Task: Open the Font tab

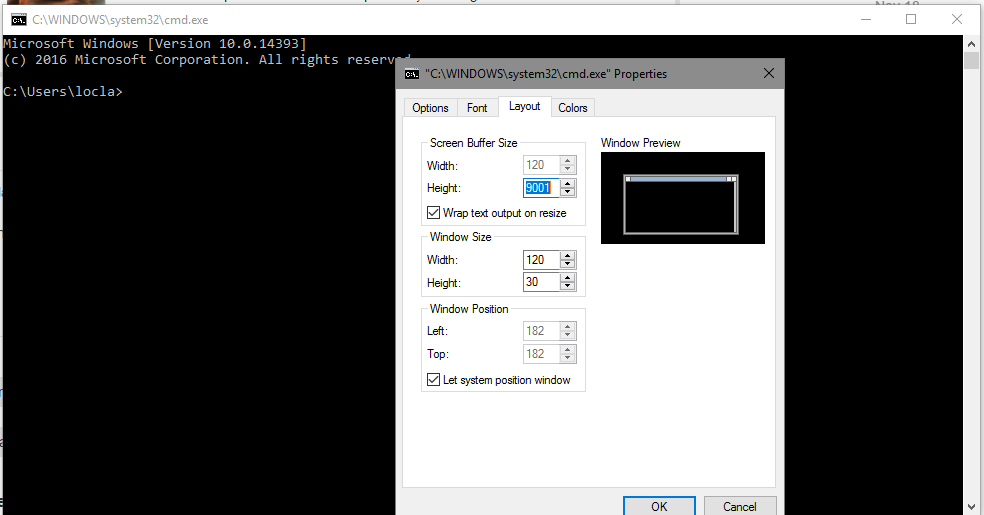Action: click(477, 108)
